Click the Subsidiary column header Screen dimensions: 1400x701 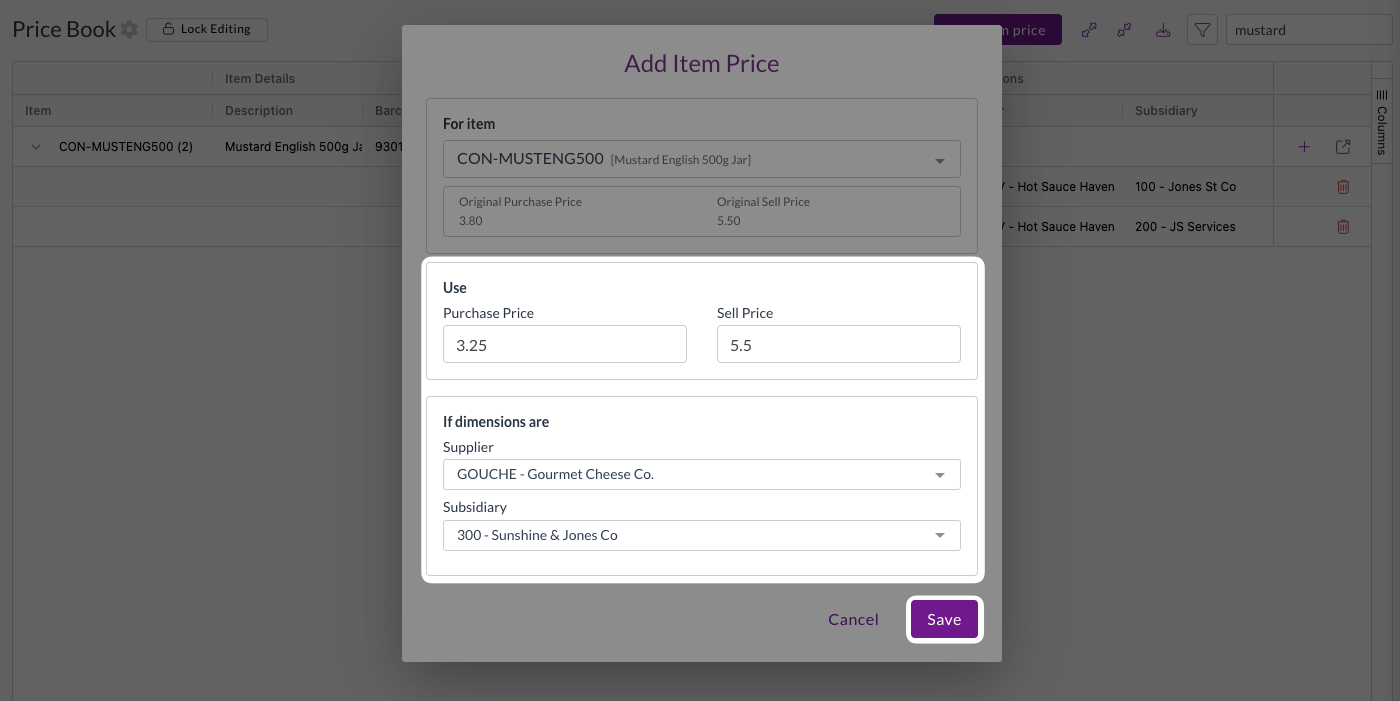pos(1166,111)
